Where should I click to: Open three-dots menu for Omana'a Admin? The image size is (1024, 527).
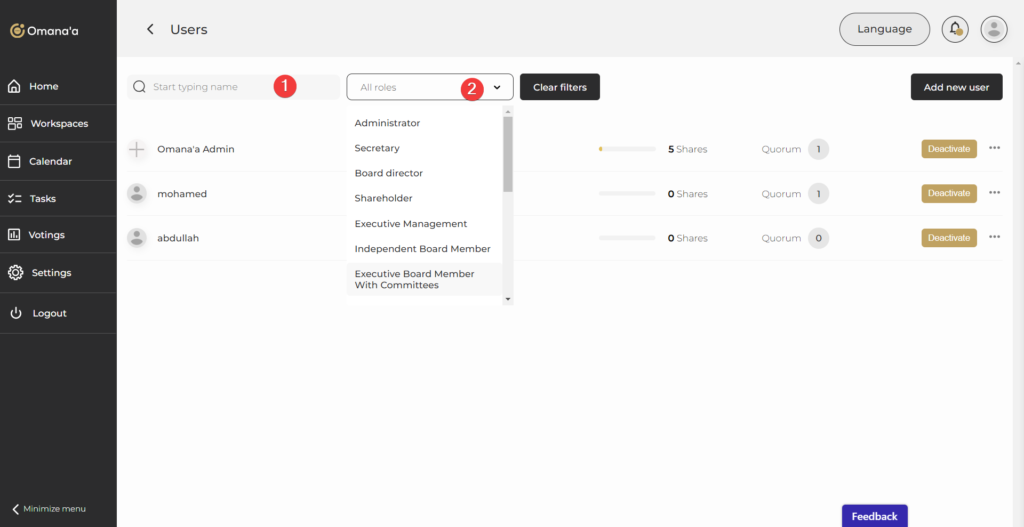[994, 148]
